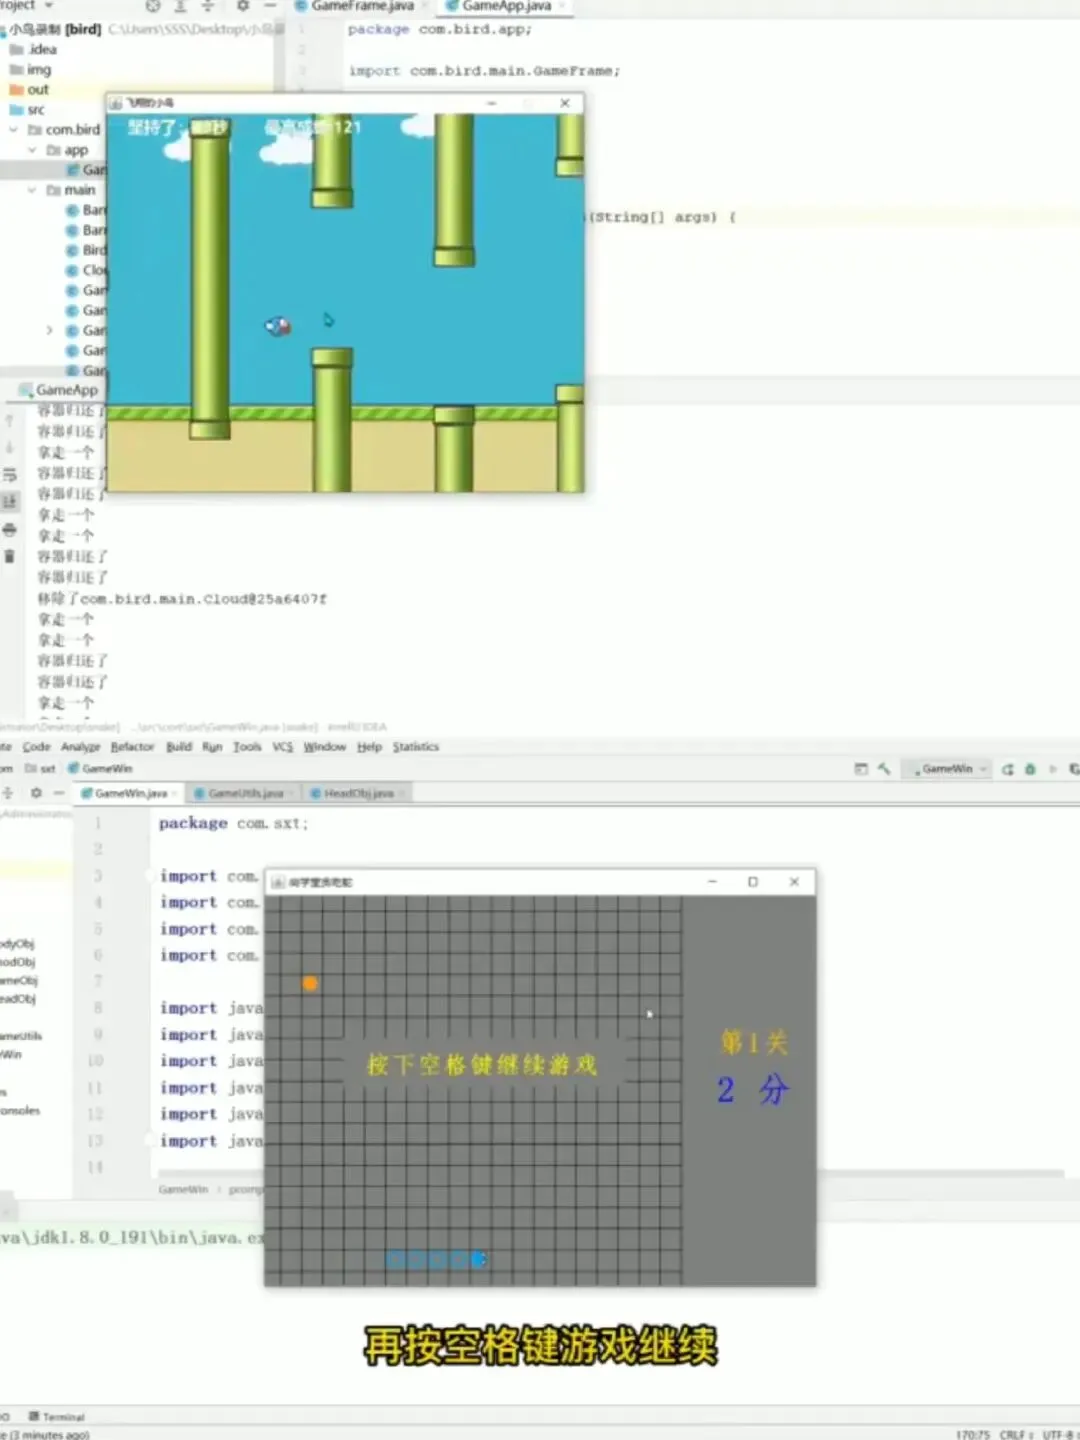1080x1440 pixels.
Task: Open the GameUtils.java tab in lower IDE
Action: (x=245, y=793)
